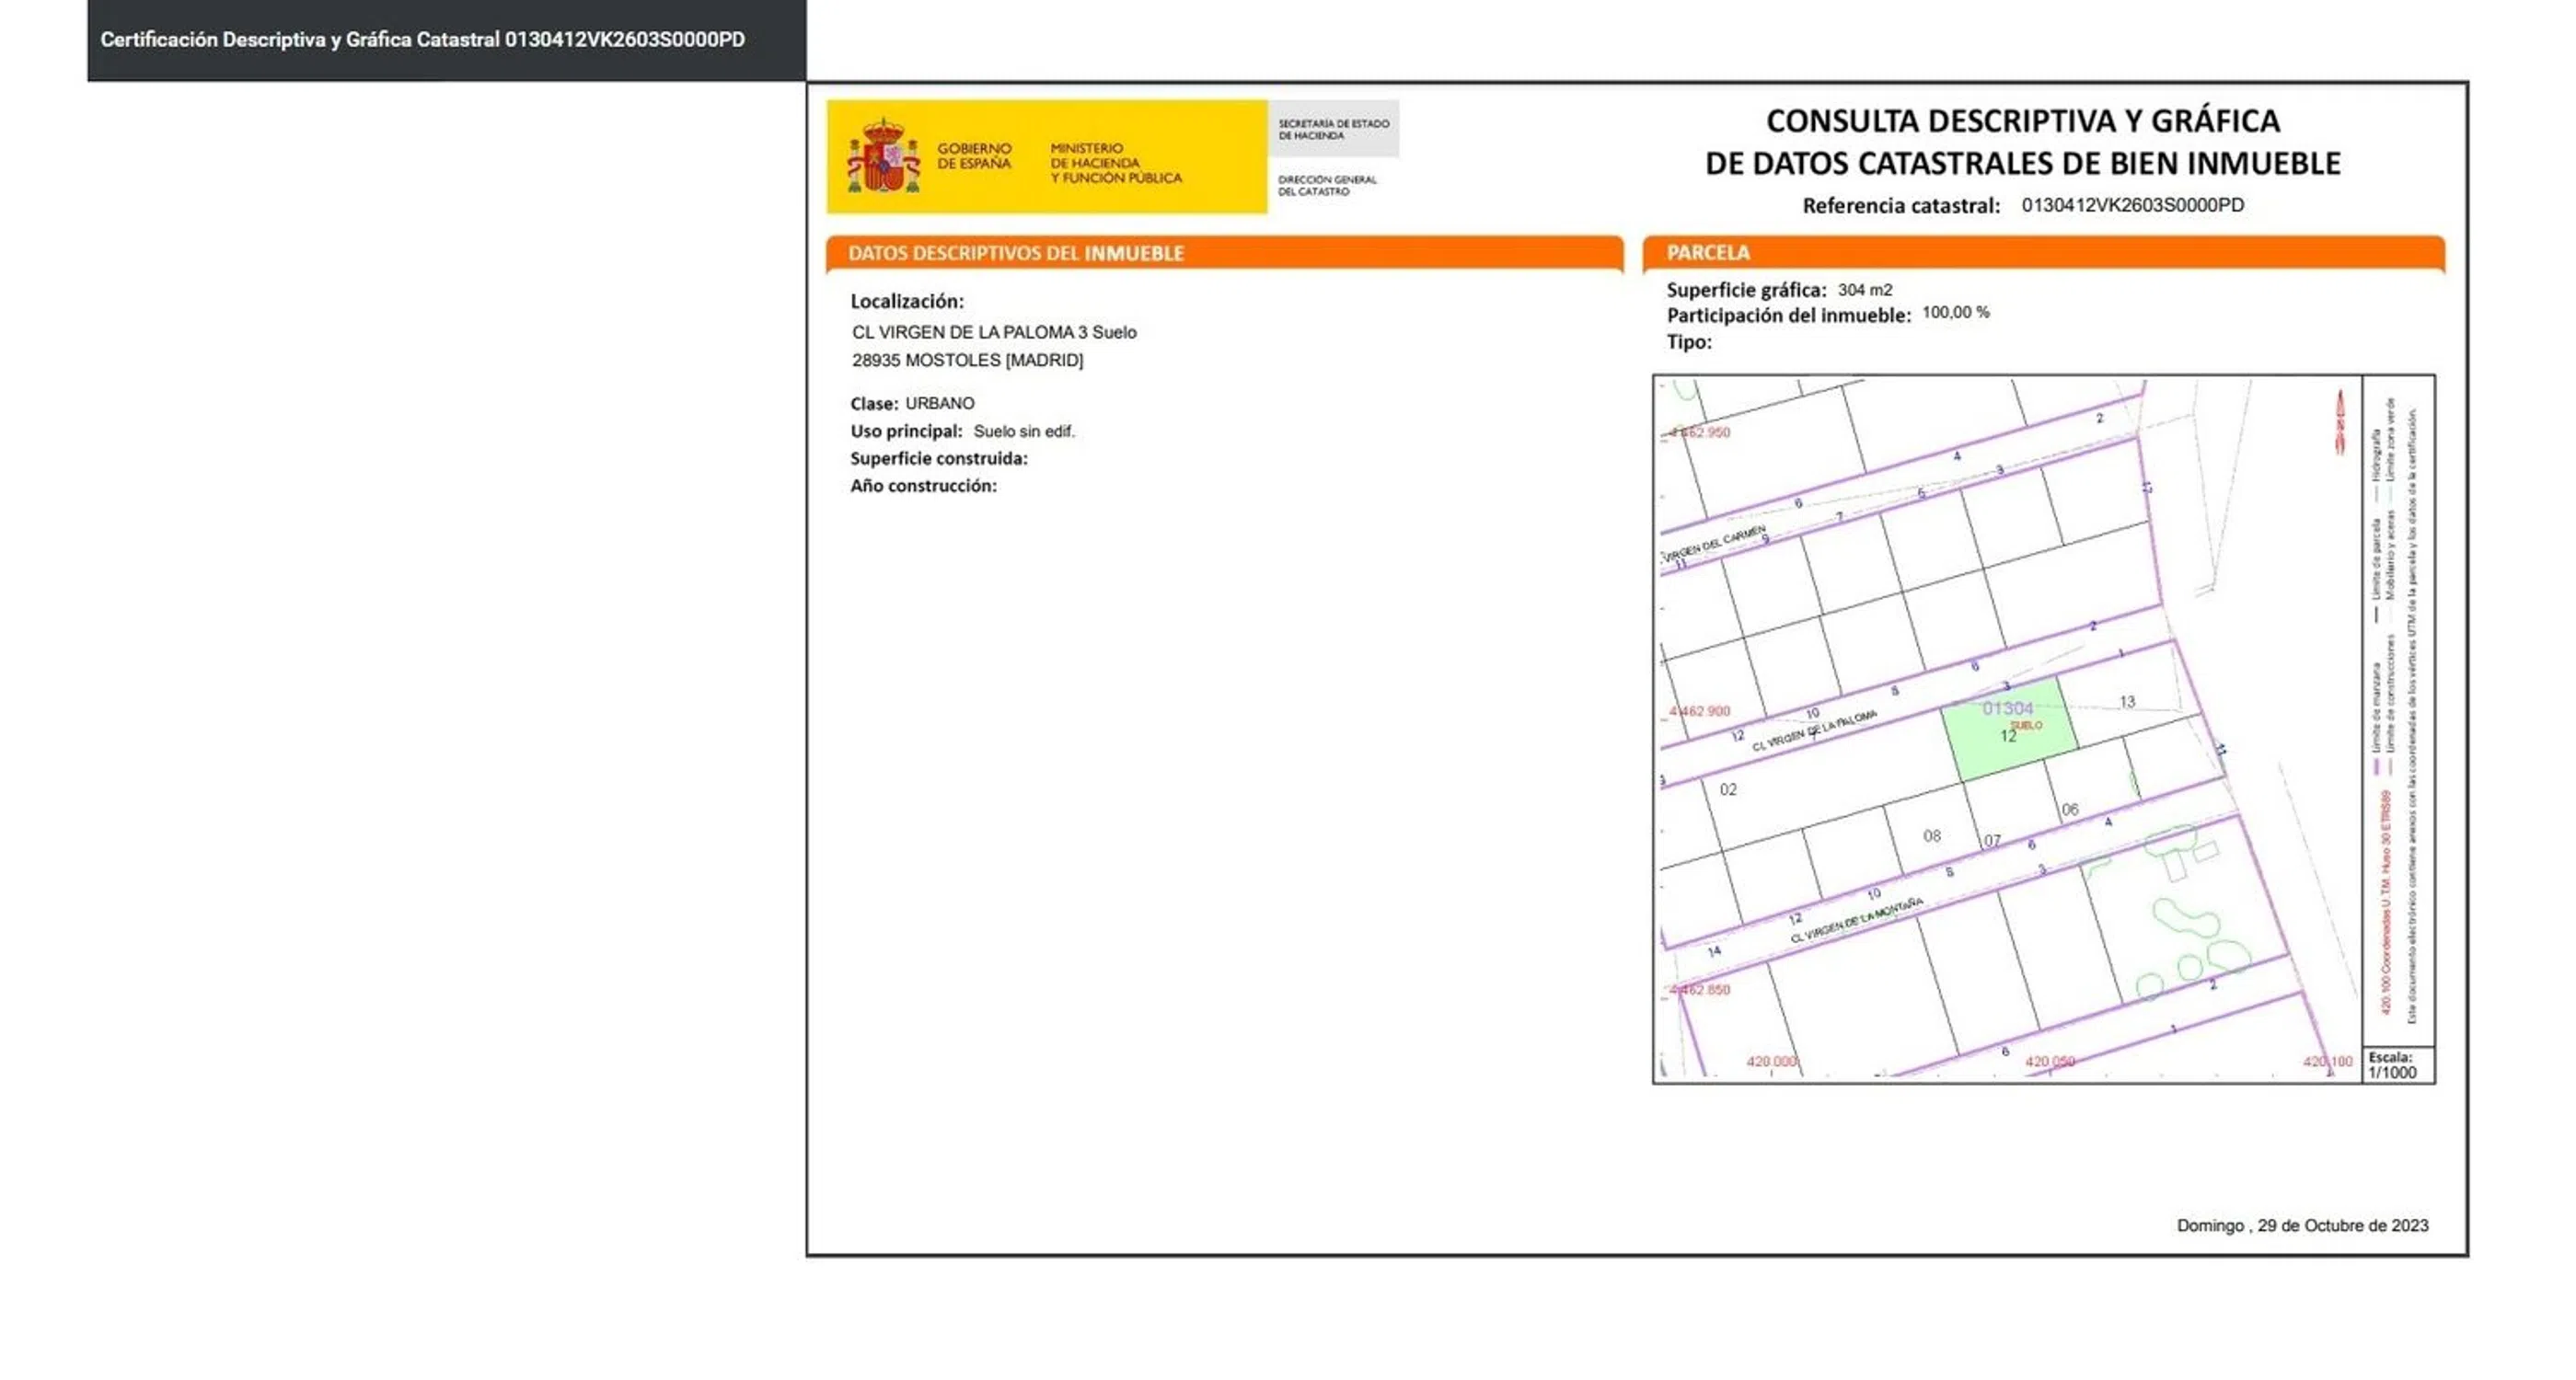Image resolution: width=2576 pixels, height=1380 pixels.
Task: Click the map legend strip on right
Action: 2398,710
